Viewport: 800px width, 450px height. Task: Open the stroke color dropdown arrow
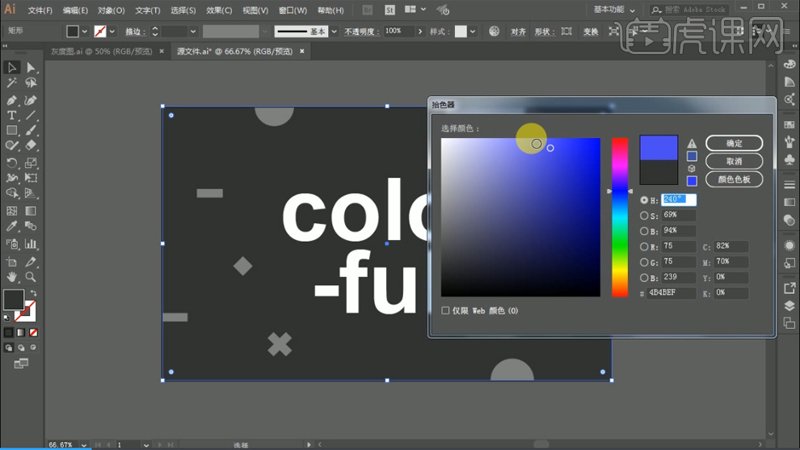(x=112, y=32)
